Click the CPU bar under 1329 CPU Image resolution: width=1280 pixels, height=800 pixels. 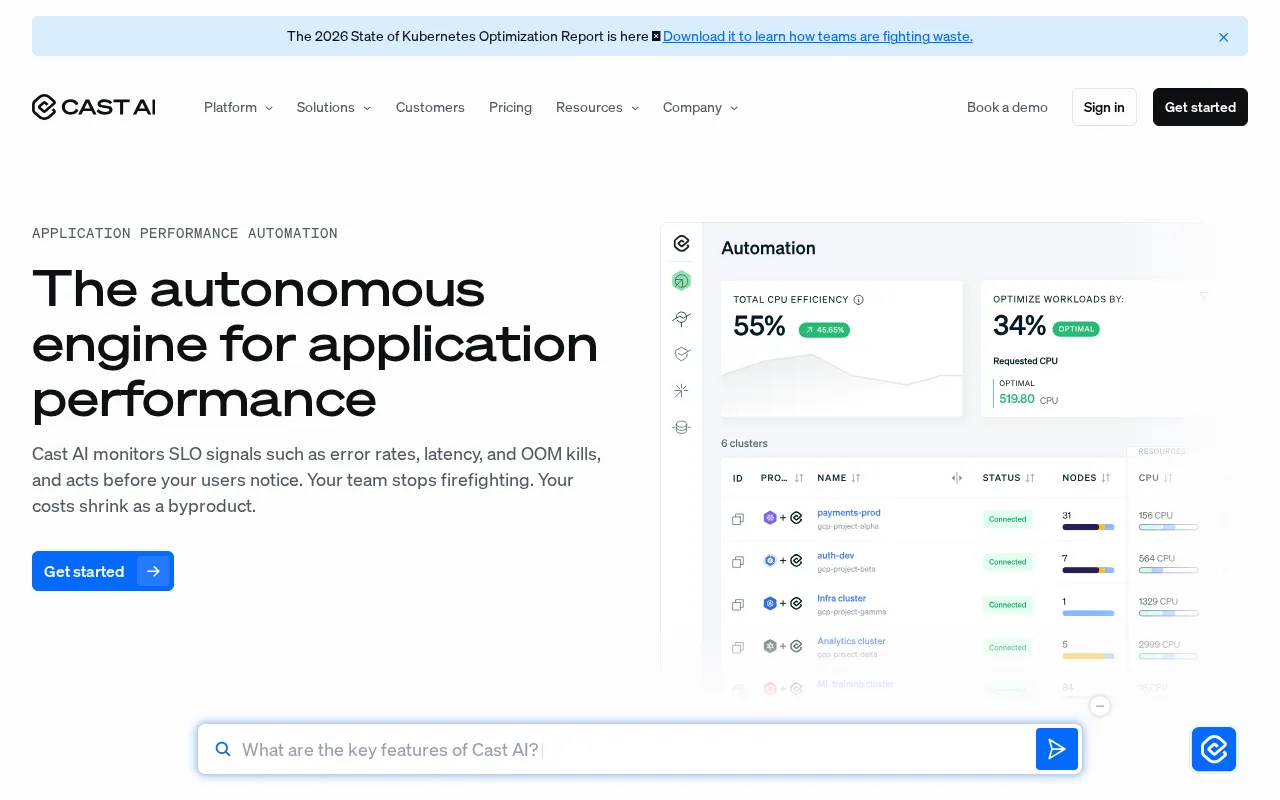tap(1168, 613)
